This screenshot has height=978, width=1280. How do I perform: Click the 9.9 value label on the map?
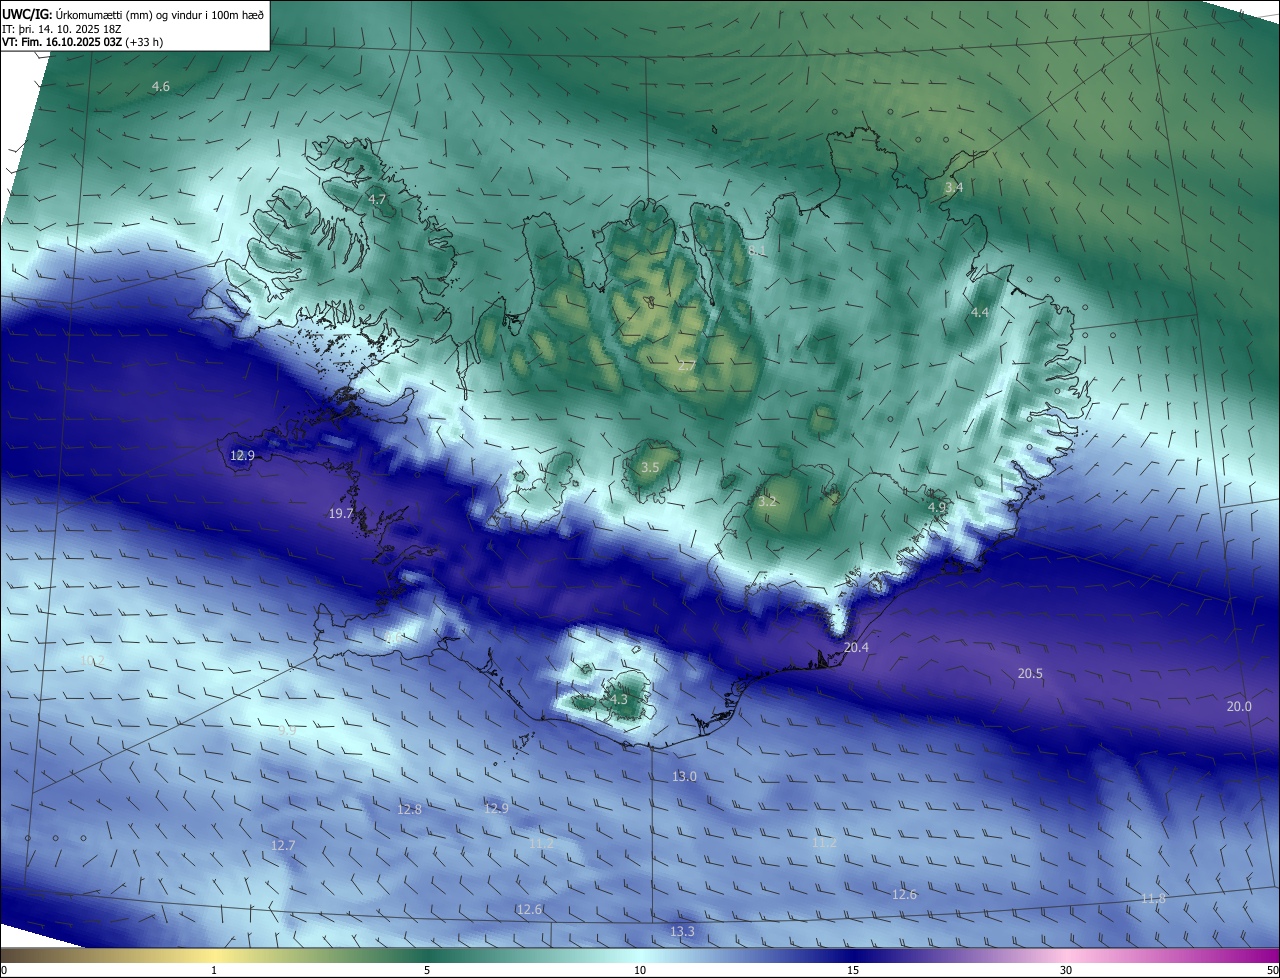coord(287,730)
